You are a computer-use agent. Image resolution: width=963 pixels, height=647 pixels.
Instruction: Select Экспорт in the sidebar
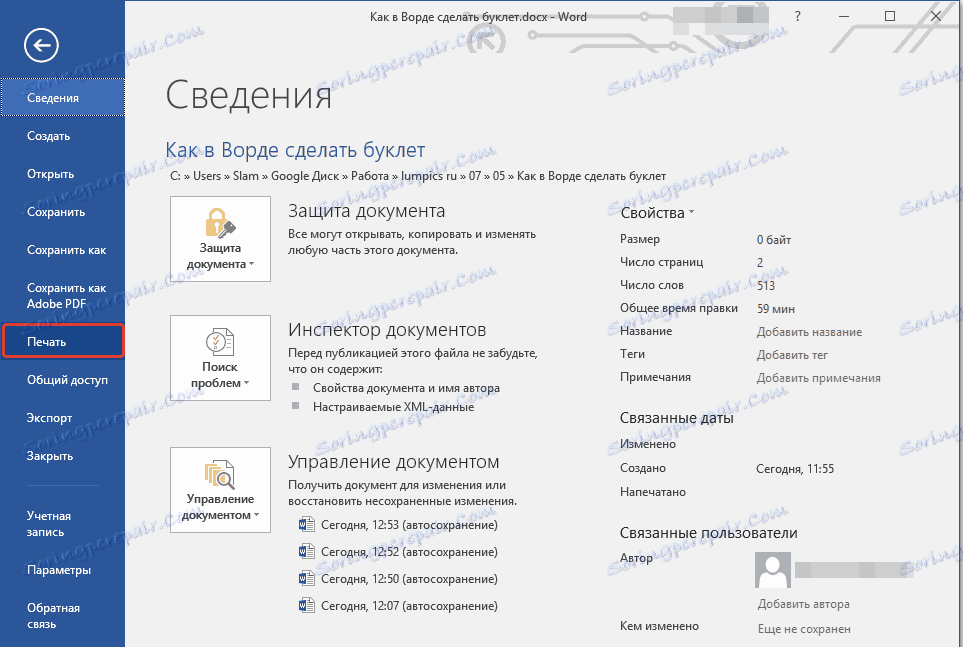[x=63, y=418]
